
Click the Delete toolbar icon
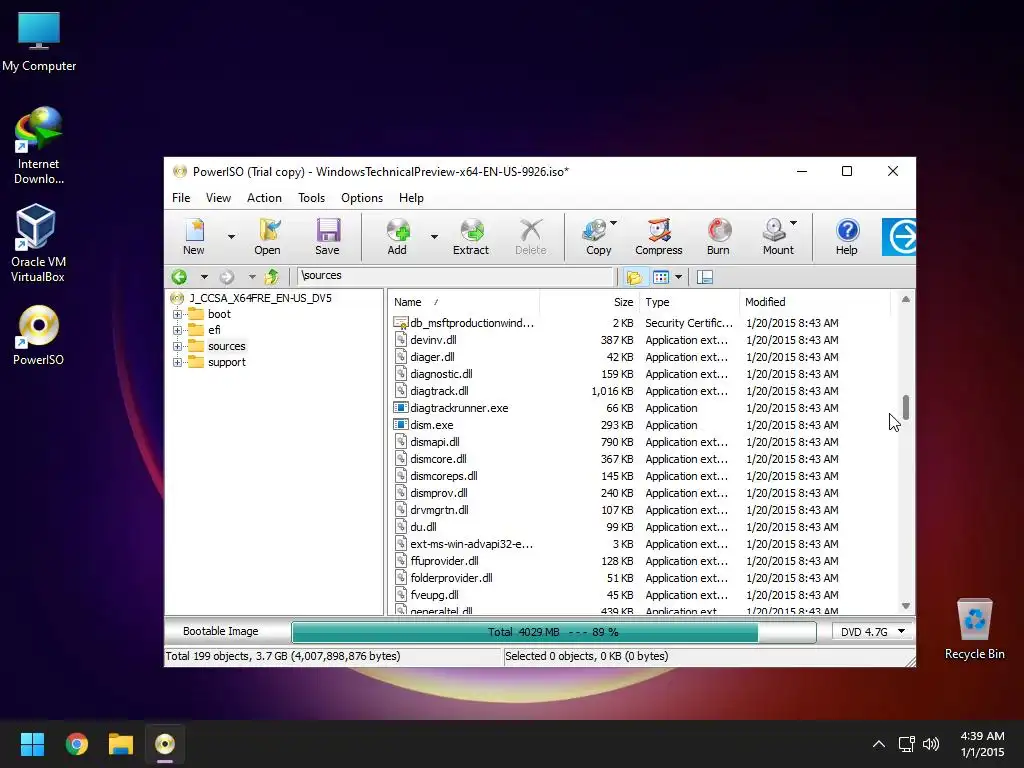[530, 236]
